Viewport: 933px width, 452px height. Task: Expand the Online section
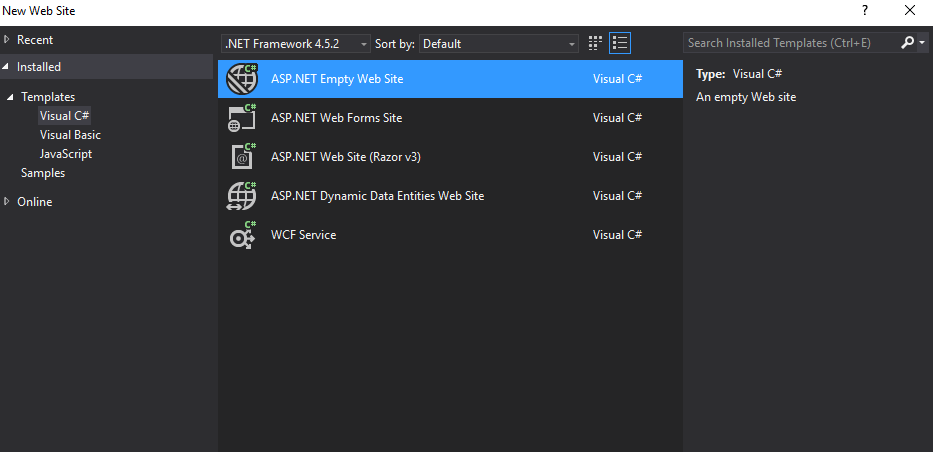point(8,202)
